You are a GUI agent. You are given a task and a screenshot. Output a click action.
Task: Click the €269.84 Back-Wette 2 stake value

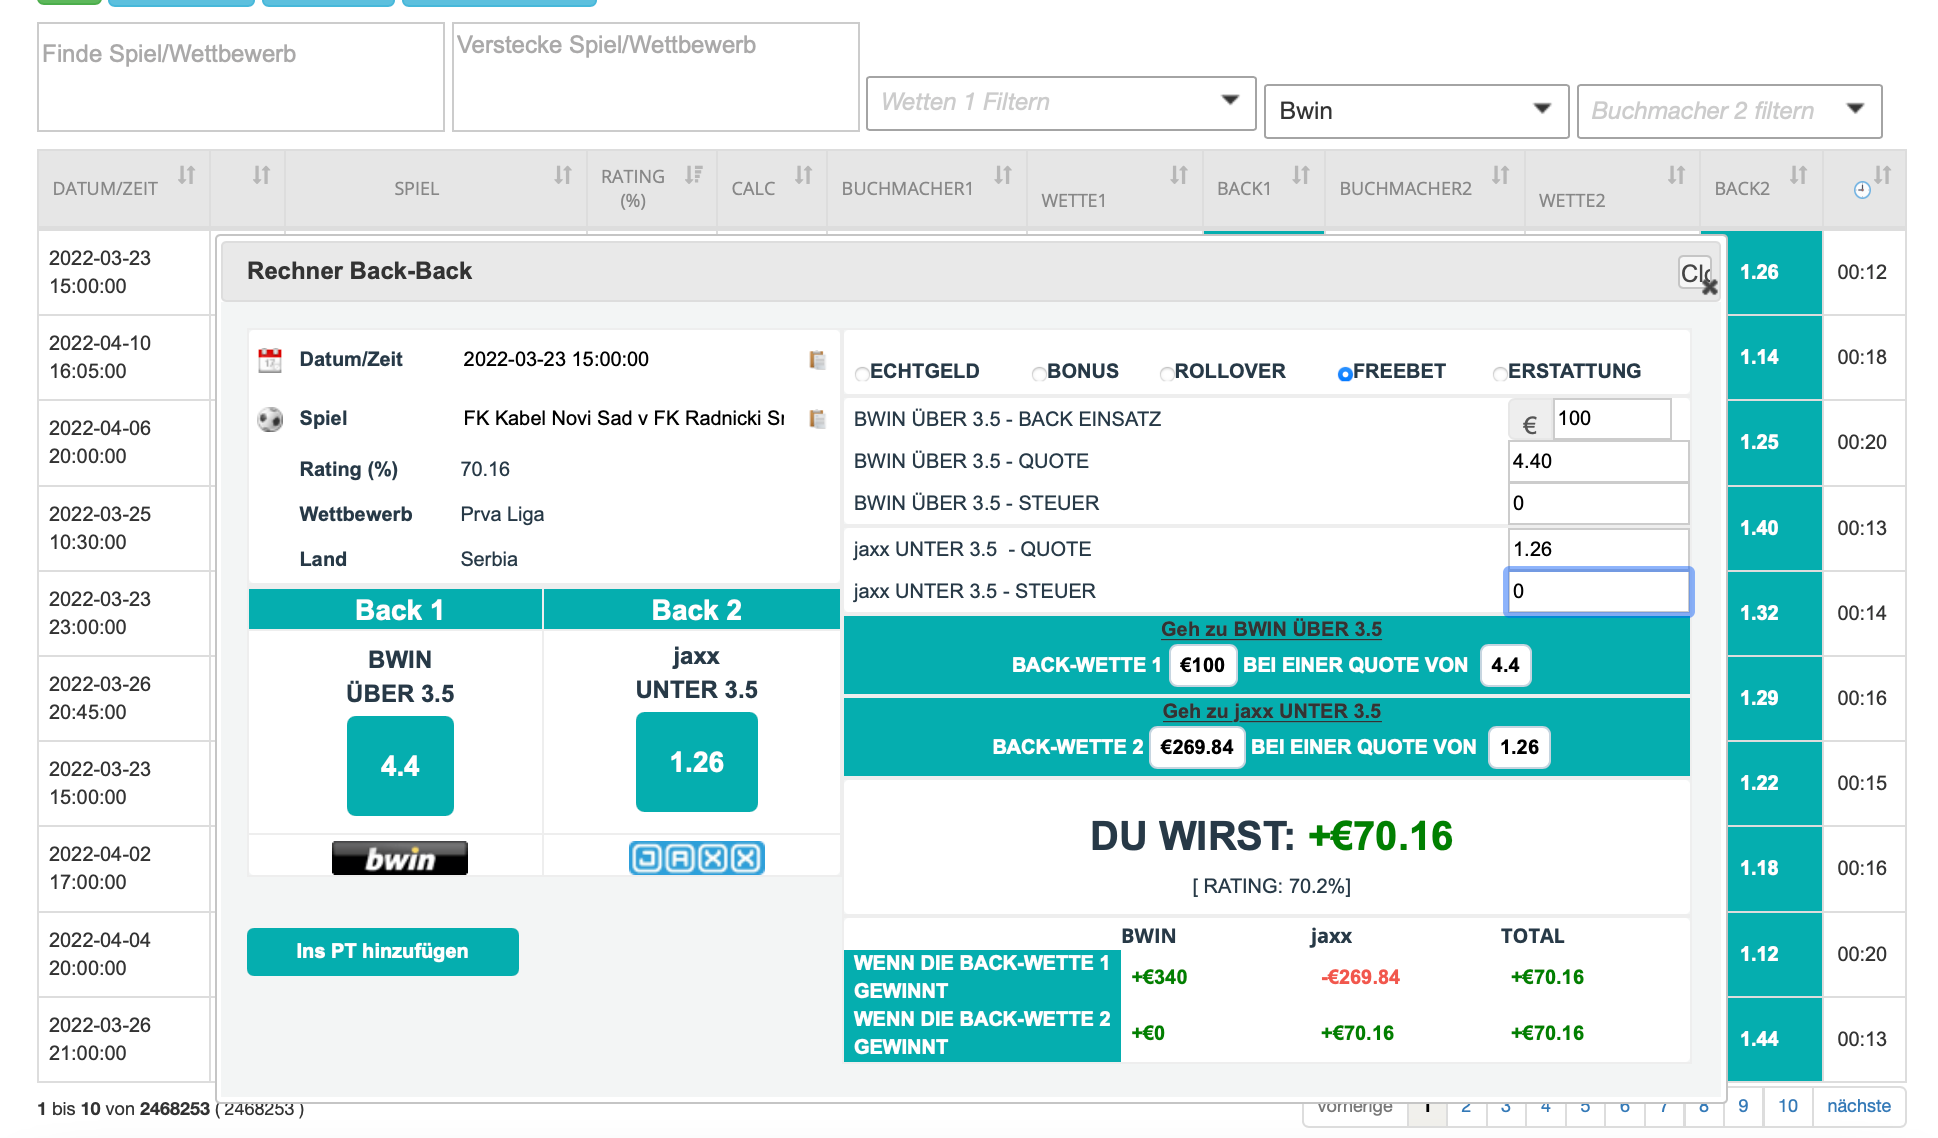pos(1197,747)
